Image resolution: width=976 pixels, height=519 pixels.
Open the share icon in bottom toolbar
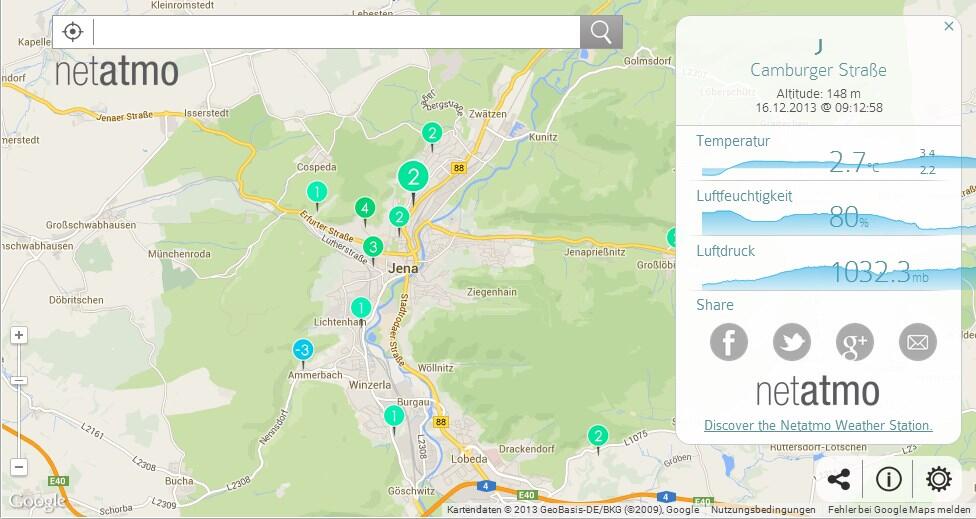click(x=839, y=479)
